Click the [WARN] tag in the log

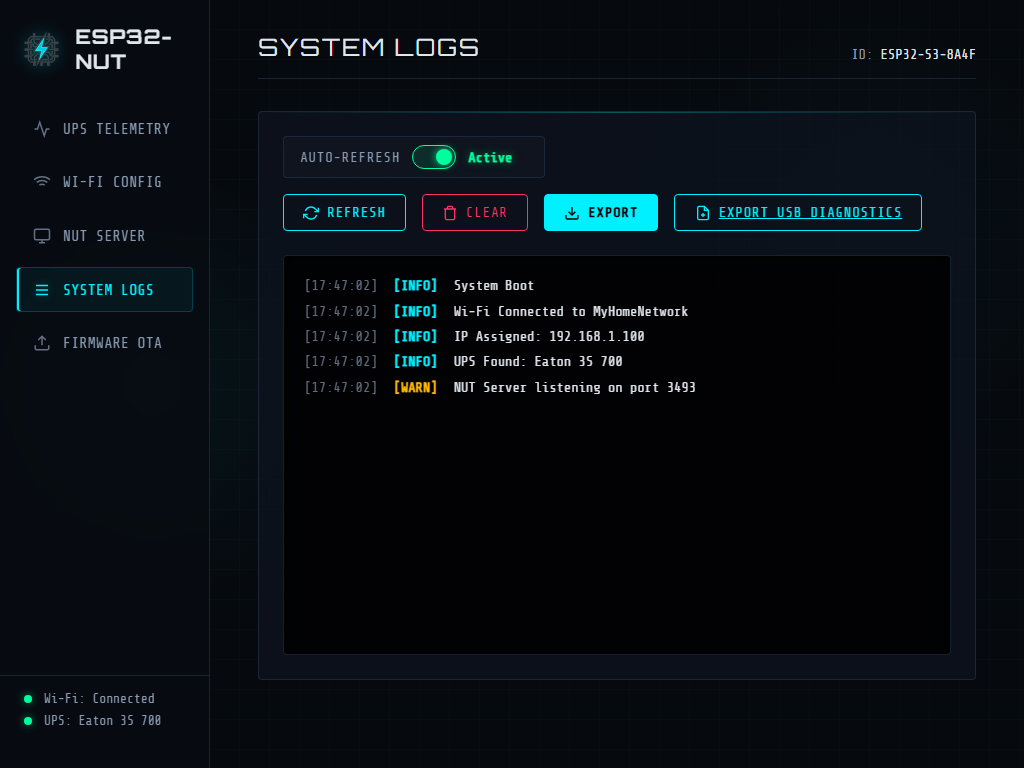click(415, 388)
